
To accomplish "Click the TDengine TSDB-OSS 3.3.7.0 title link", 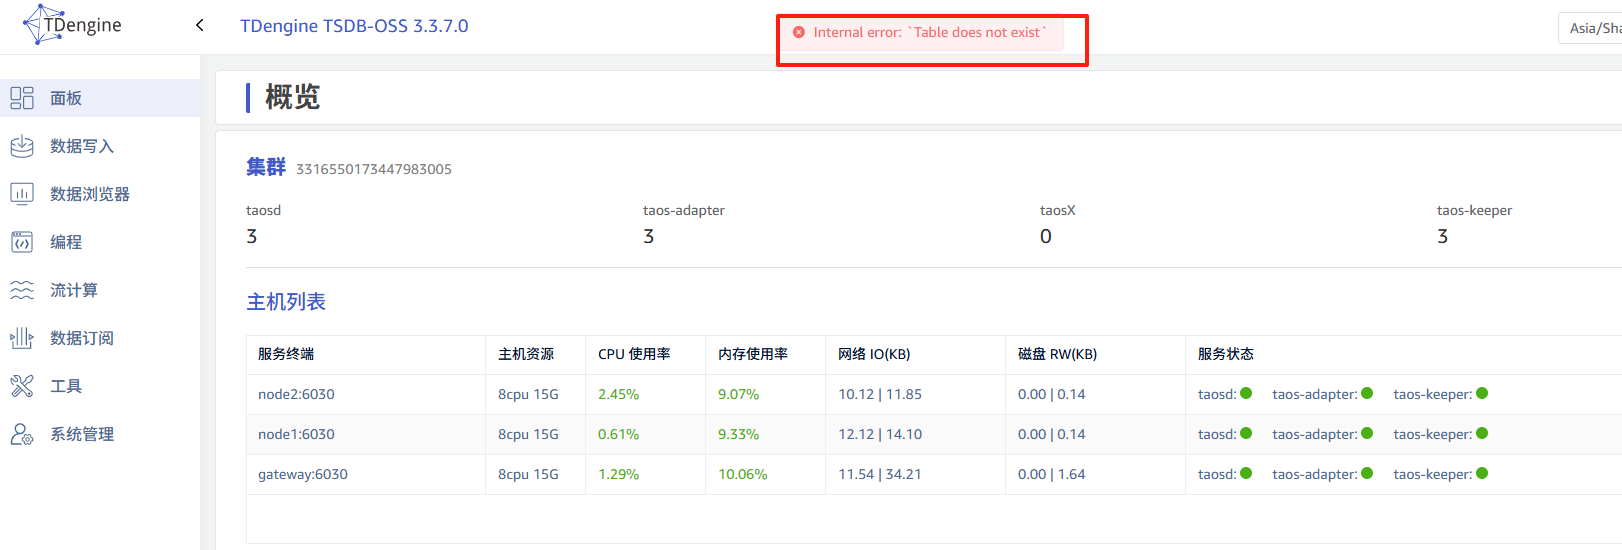I will [354, 26].
